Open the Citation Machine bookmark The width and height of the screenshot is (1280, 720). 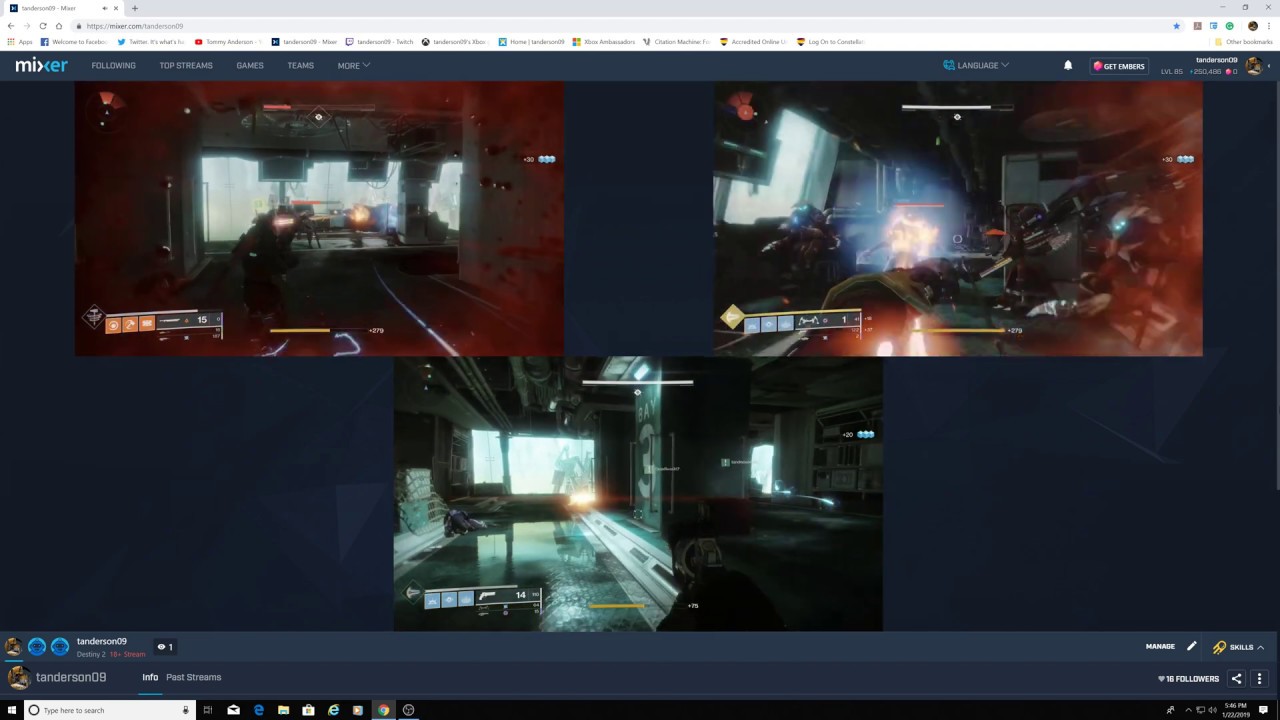(677, 42)
